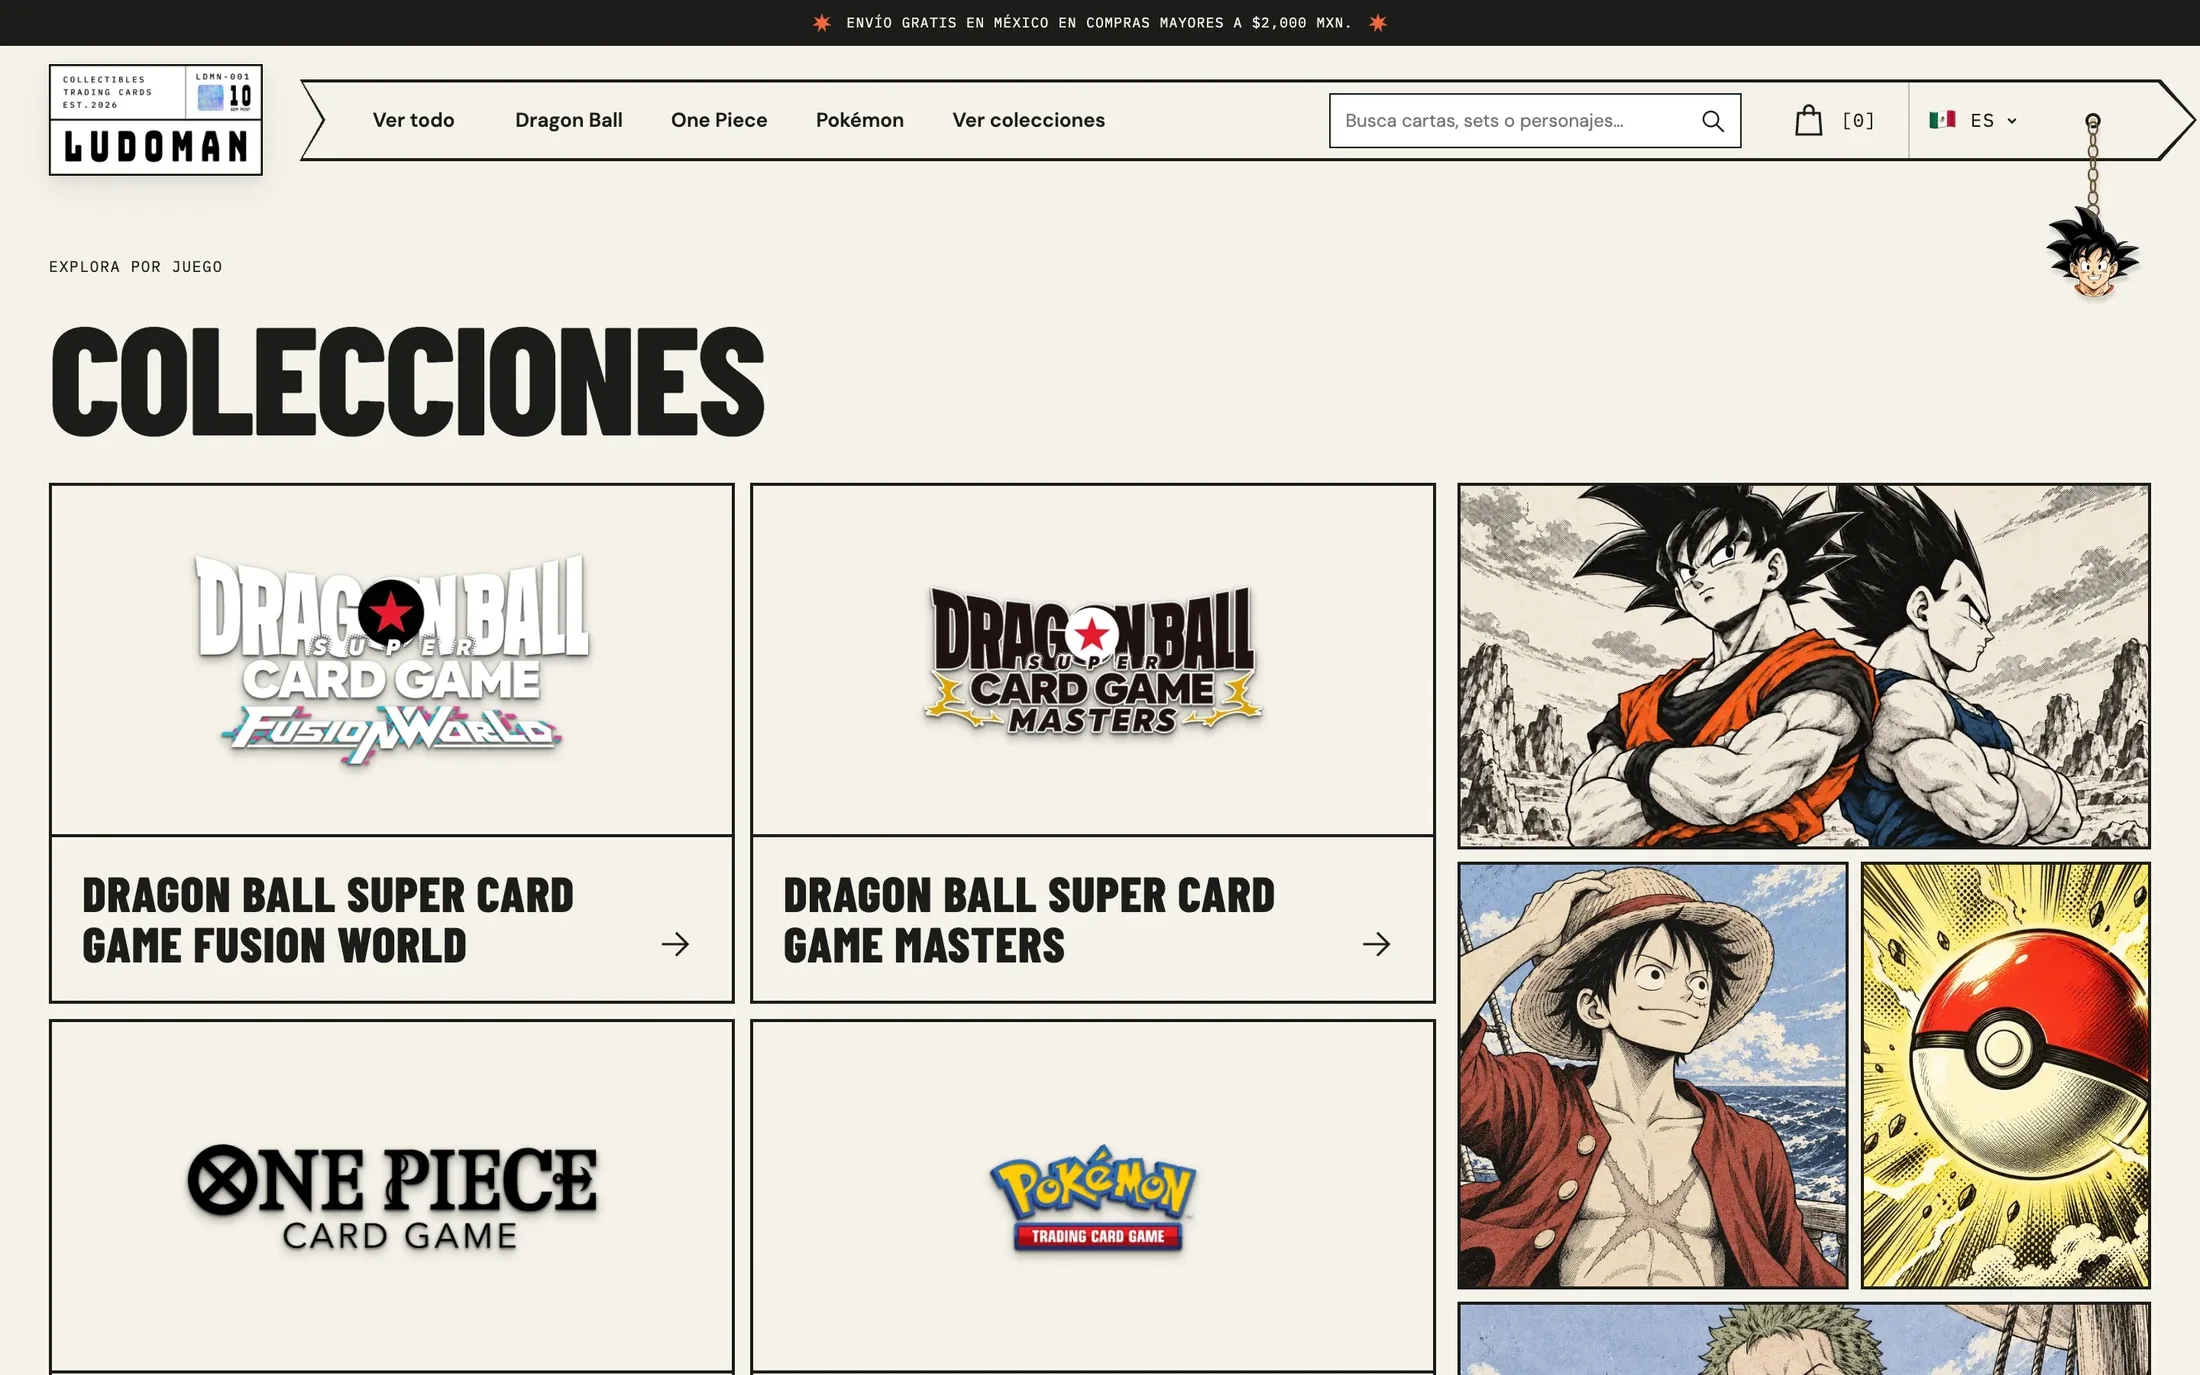Open Ver colecciones menu item

(1028, 120)
